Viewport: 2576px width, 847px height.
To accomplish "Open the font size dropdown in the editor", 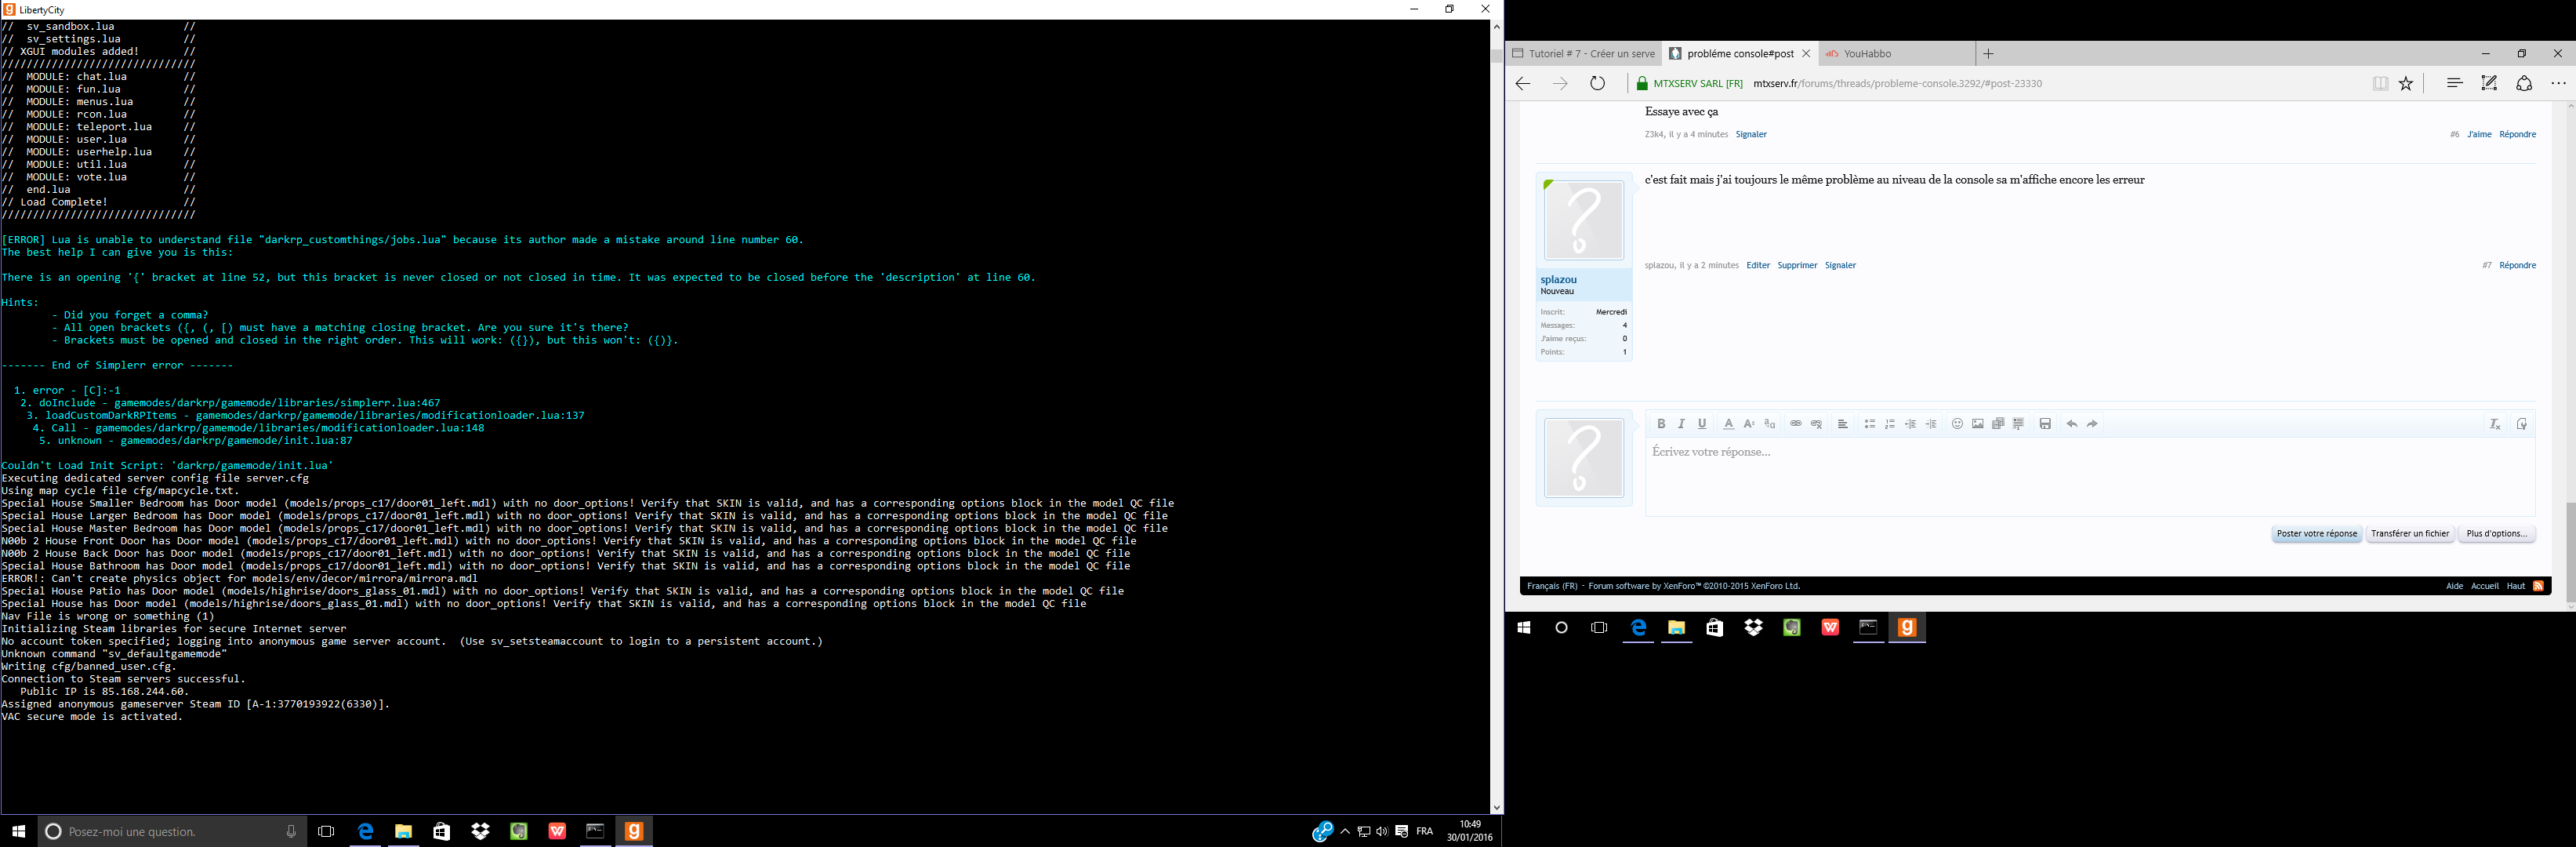I will pos(1749,424).
